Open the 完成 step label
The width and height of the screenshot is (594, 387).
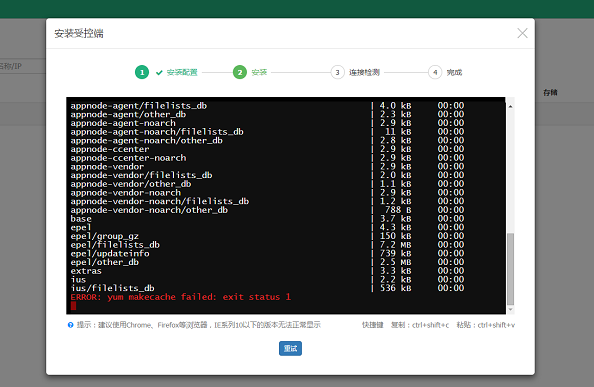(x=454, y=72)
